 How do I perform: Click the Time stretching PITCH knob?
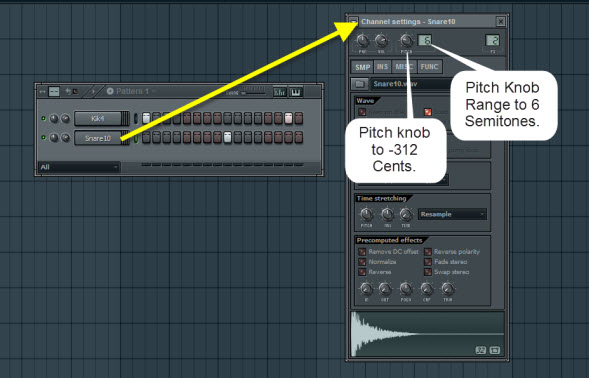coord(367,214)
